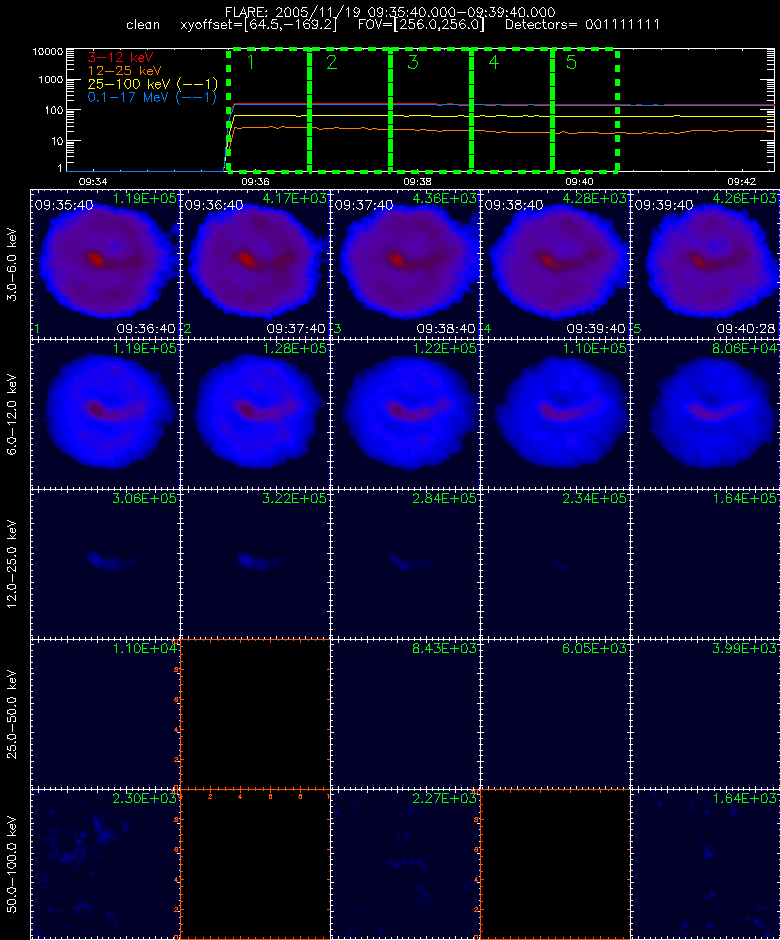Click the '4.26E+03' peak value text
780x940 pixels.
point(745,198)
